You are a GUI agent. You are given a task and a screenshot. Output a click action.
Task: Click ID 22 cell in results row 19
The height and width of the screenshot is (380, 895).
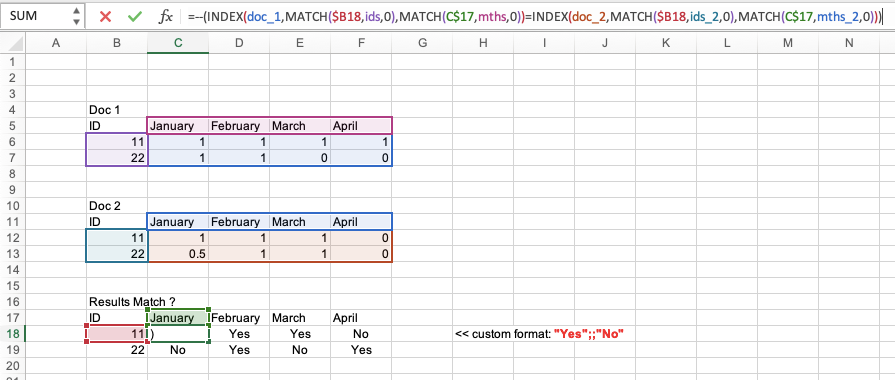coord(117,350)
